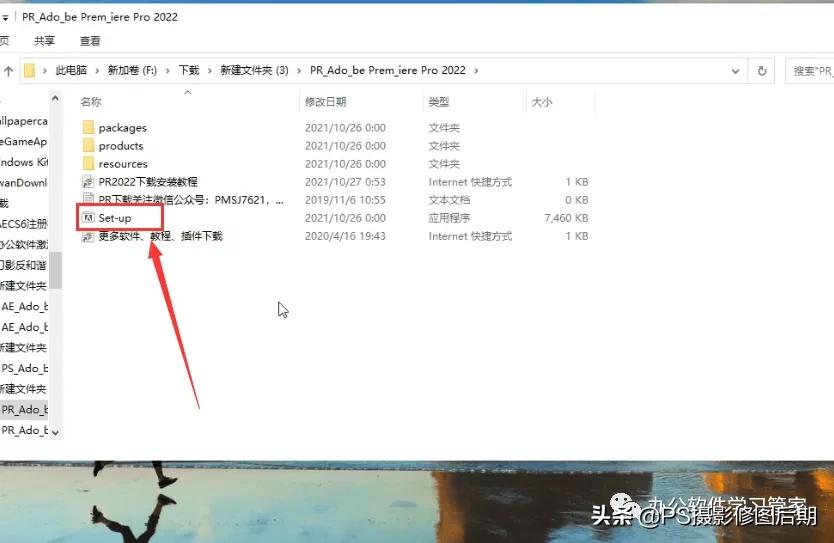The image size is (834, 543).
Task: Click the 文本文档 type value
Action: tap(449, 200)
